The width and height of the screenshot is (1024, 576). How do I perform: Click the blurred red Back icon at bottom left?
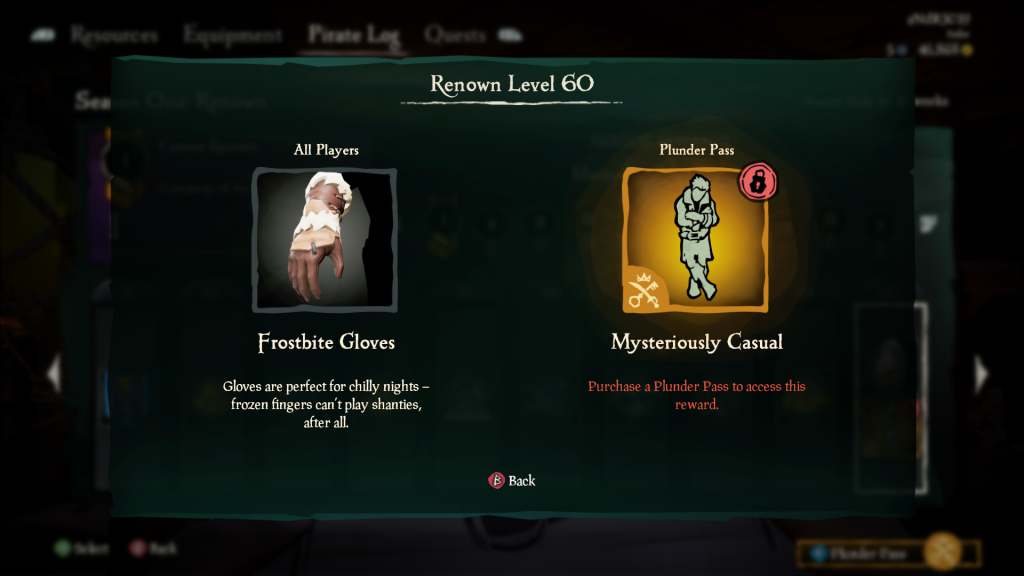click(138, 548)
